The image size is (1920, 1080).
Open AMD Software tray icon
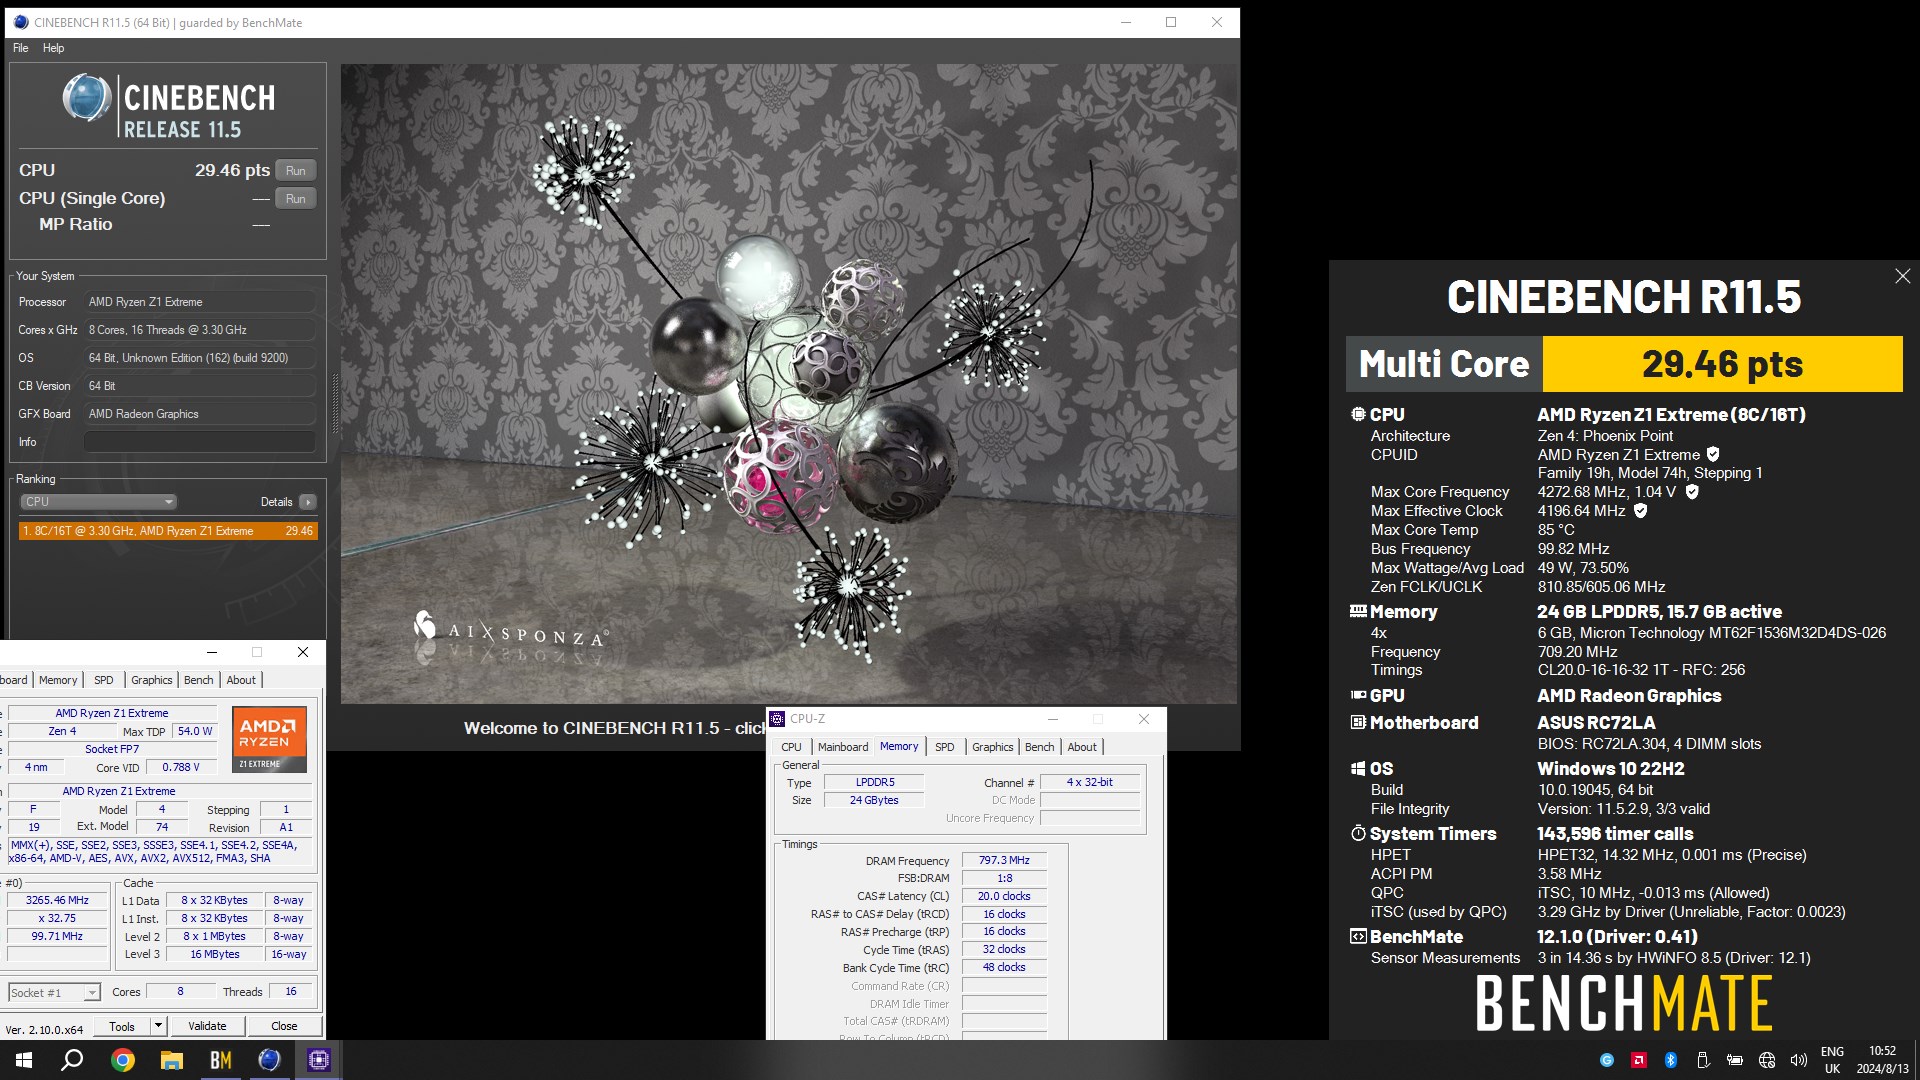[x=1638, y=1060]
